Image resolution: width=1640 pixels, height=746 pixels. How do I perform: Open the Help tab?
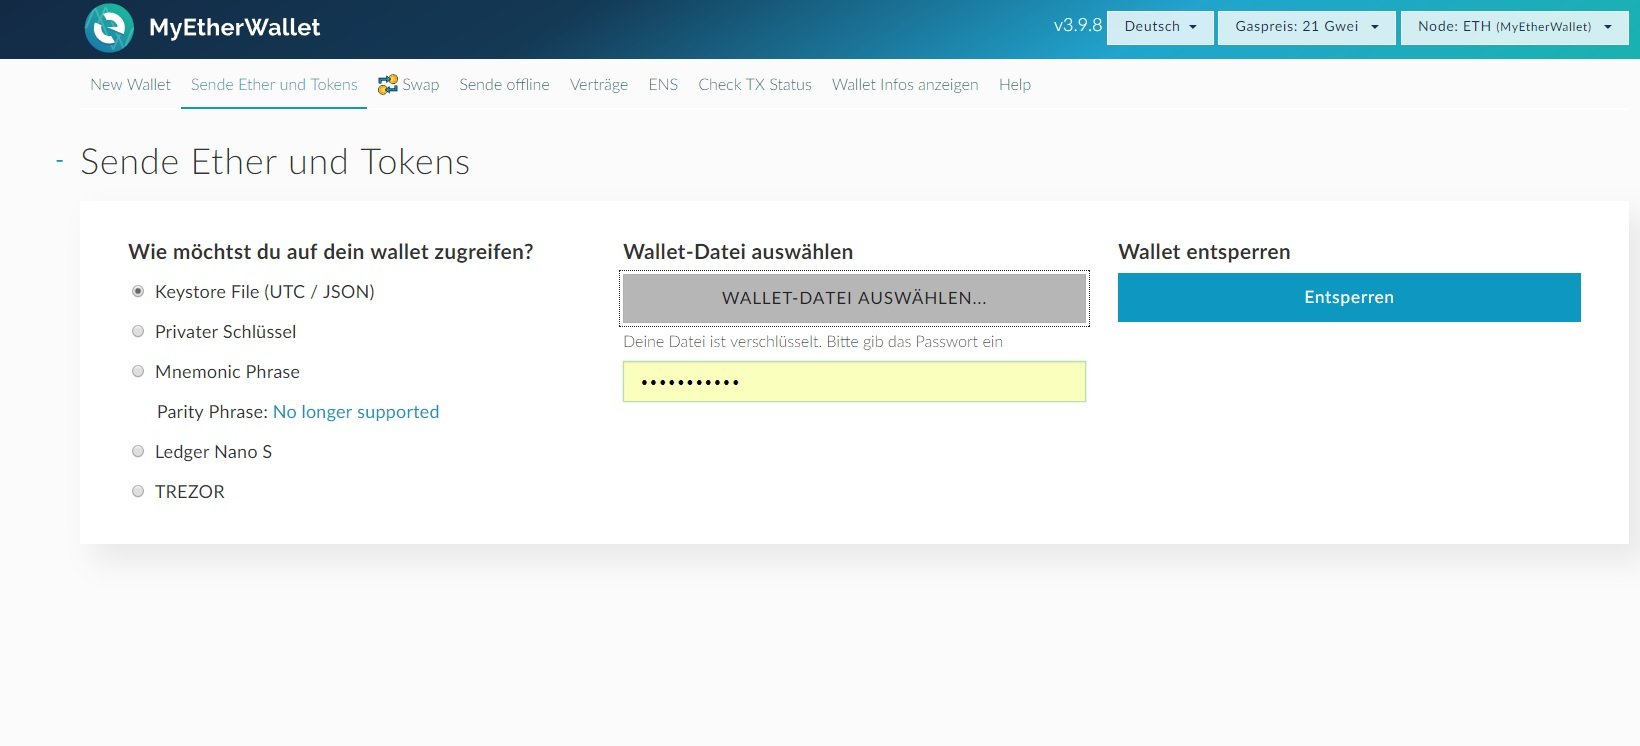tap(1015, 85)
